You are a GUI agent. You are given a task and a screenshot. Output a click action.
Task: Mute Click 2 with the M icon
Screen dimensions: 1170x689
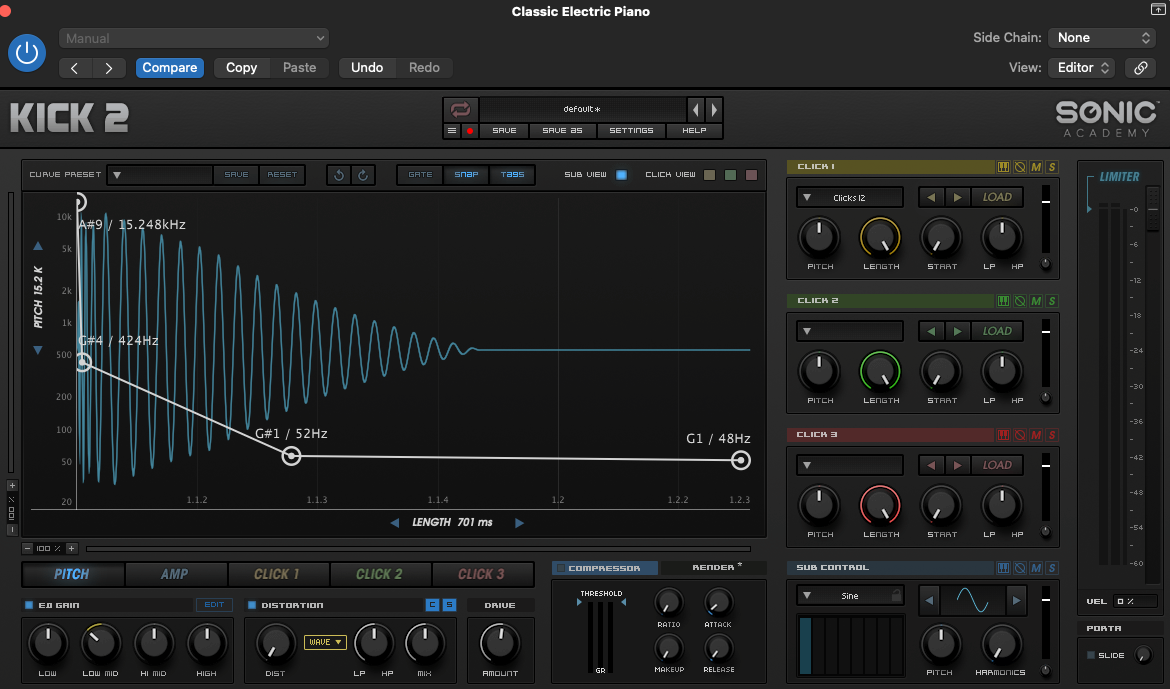tap(1036, 301)
